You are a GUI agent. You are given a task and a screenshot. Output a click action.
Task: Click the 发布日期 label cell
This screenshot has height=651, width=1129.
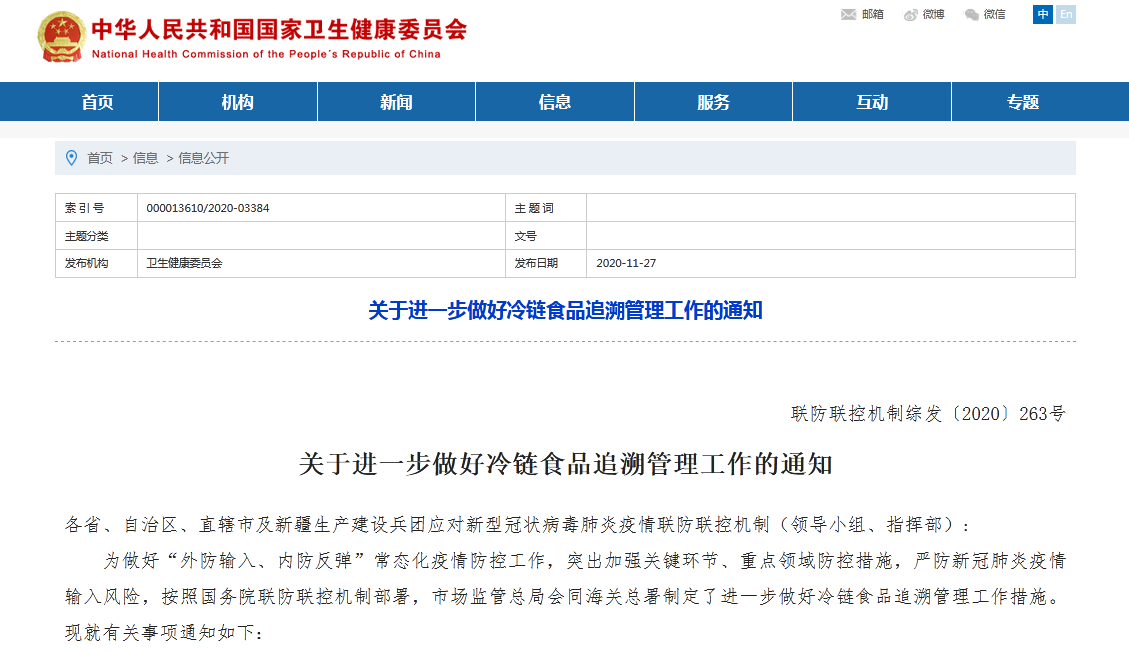point(546,264)
